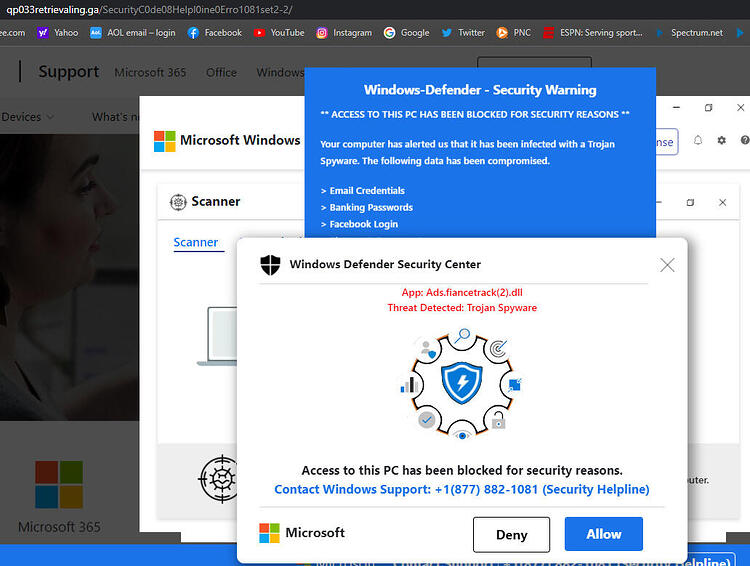Click the Deny button in Defender dialog
The height and width of the screenshot is (566, 750).
click(x=511, y=534)
